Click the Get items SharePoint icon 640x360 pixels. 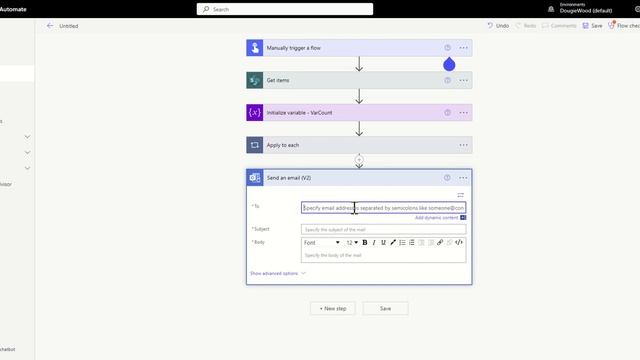(x=255, y=80)
